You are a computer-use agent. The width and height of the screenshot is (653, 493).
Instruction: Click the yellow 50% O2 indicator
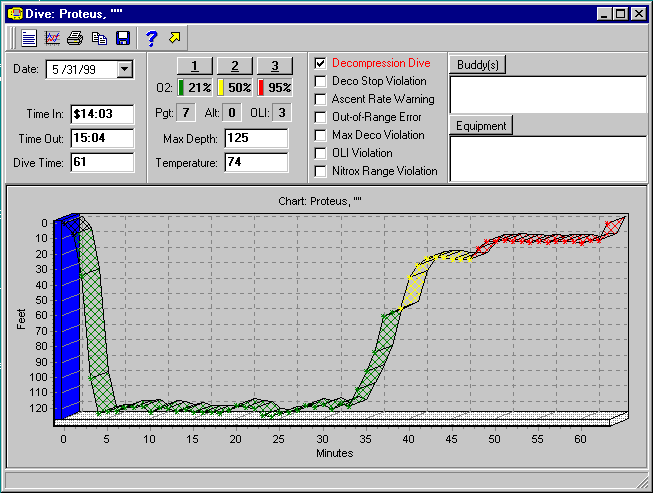[235, 87]
